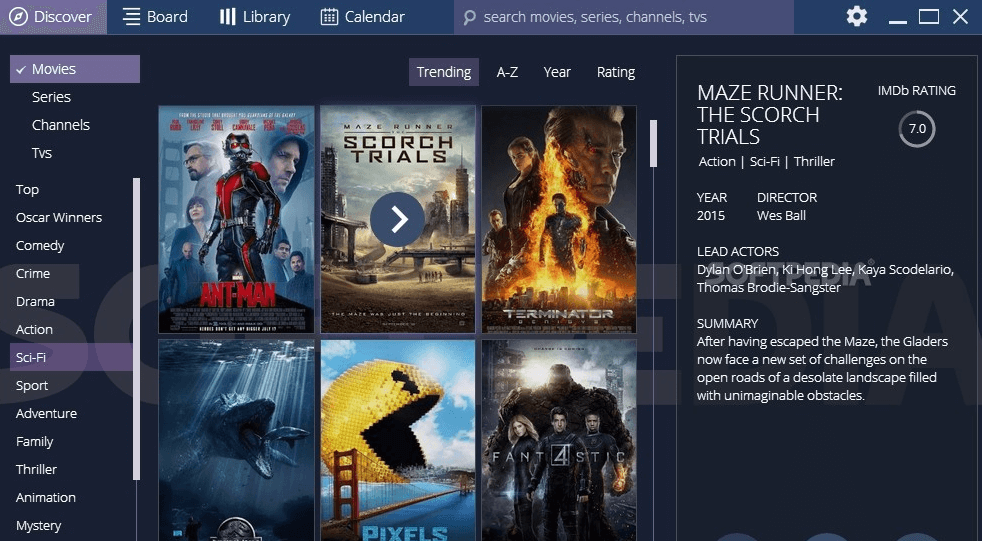The height and width of the screenshot is (541, 982).
Task: Open settings via the gear icon
Action: [857, 16]
